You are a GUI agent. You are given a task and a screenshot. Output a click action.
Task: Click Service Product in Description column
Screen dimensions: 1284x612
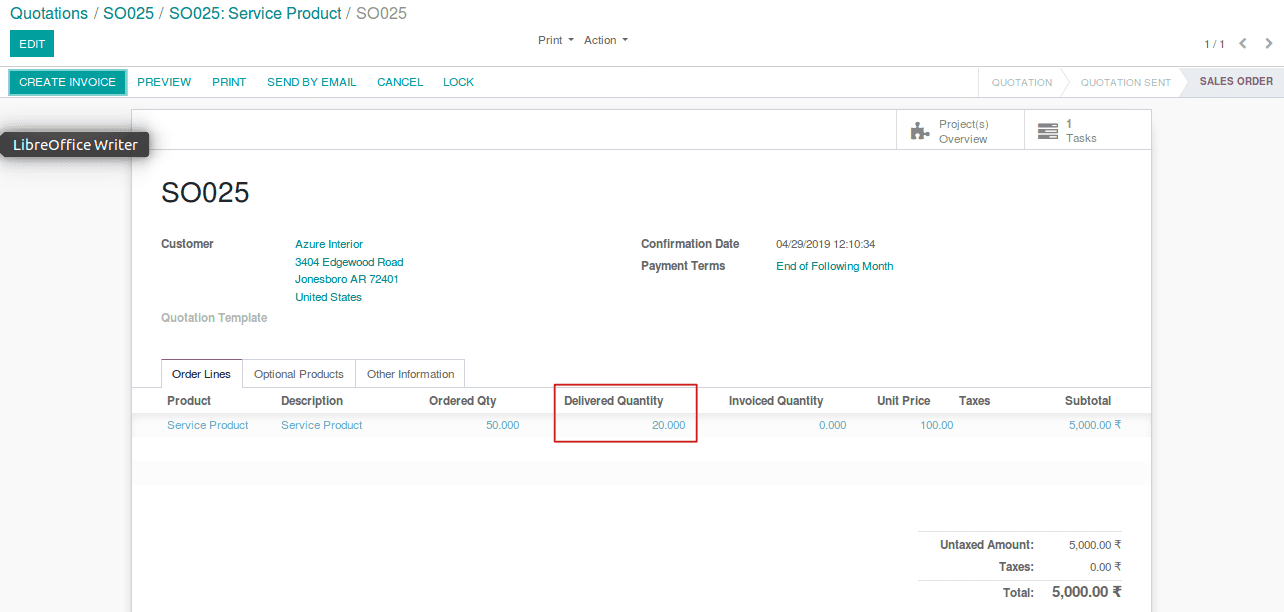[x=322, y=425]
